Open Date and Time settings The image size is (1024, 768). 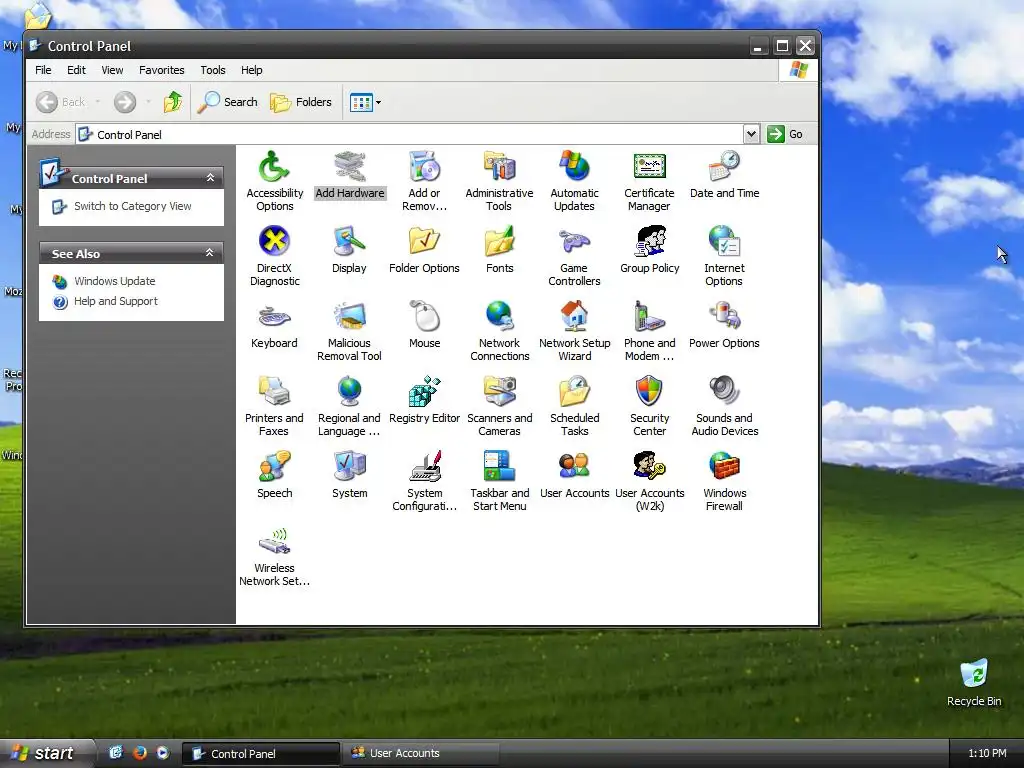click(724, 175)
